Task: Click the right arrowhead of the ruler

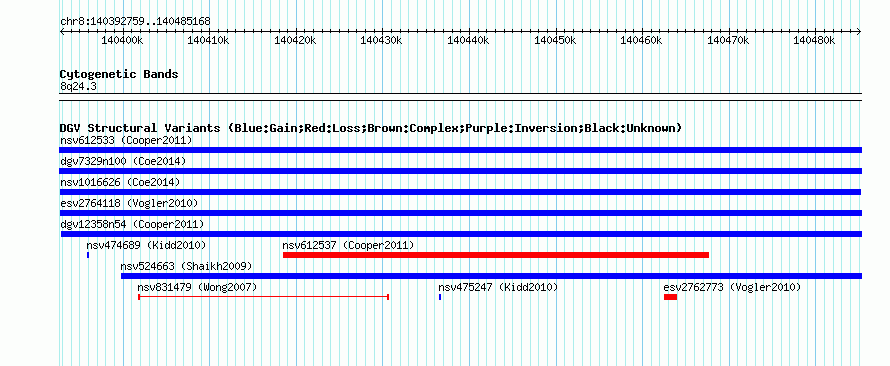Action: (859, 31)
